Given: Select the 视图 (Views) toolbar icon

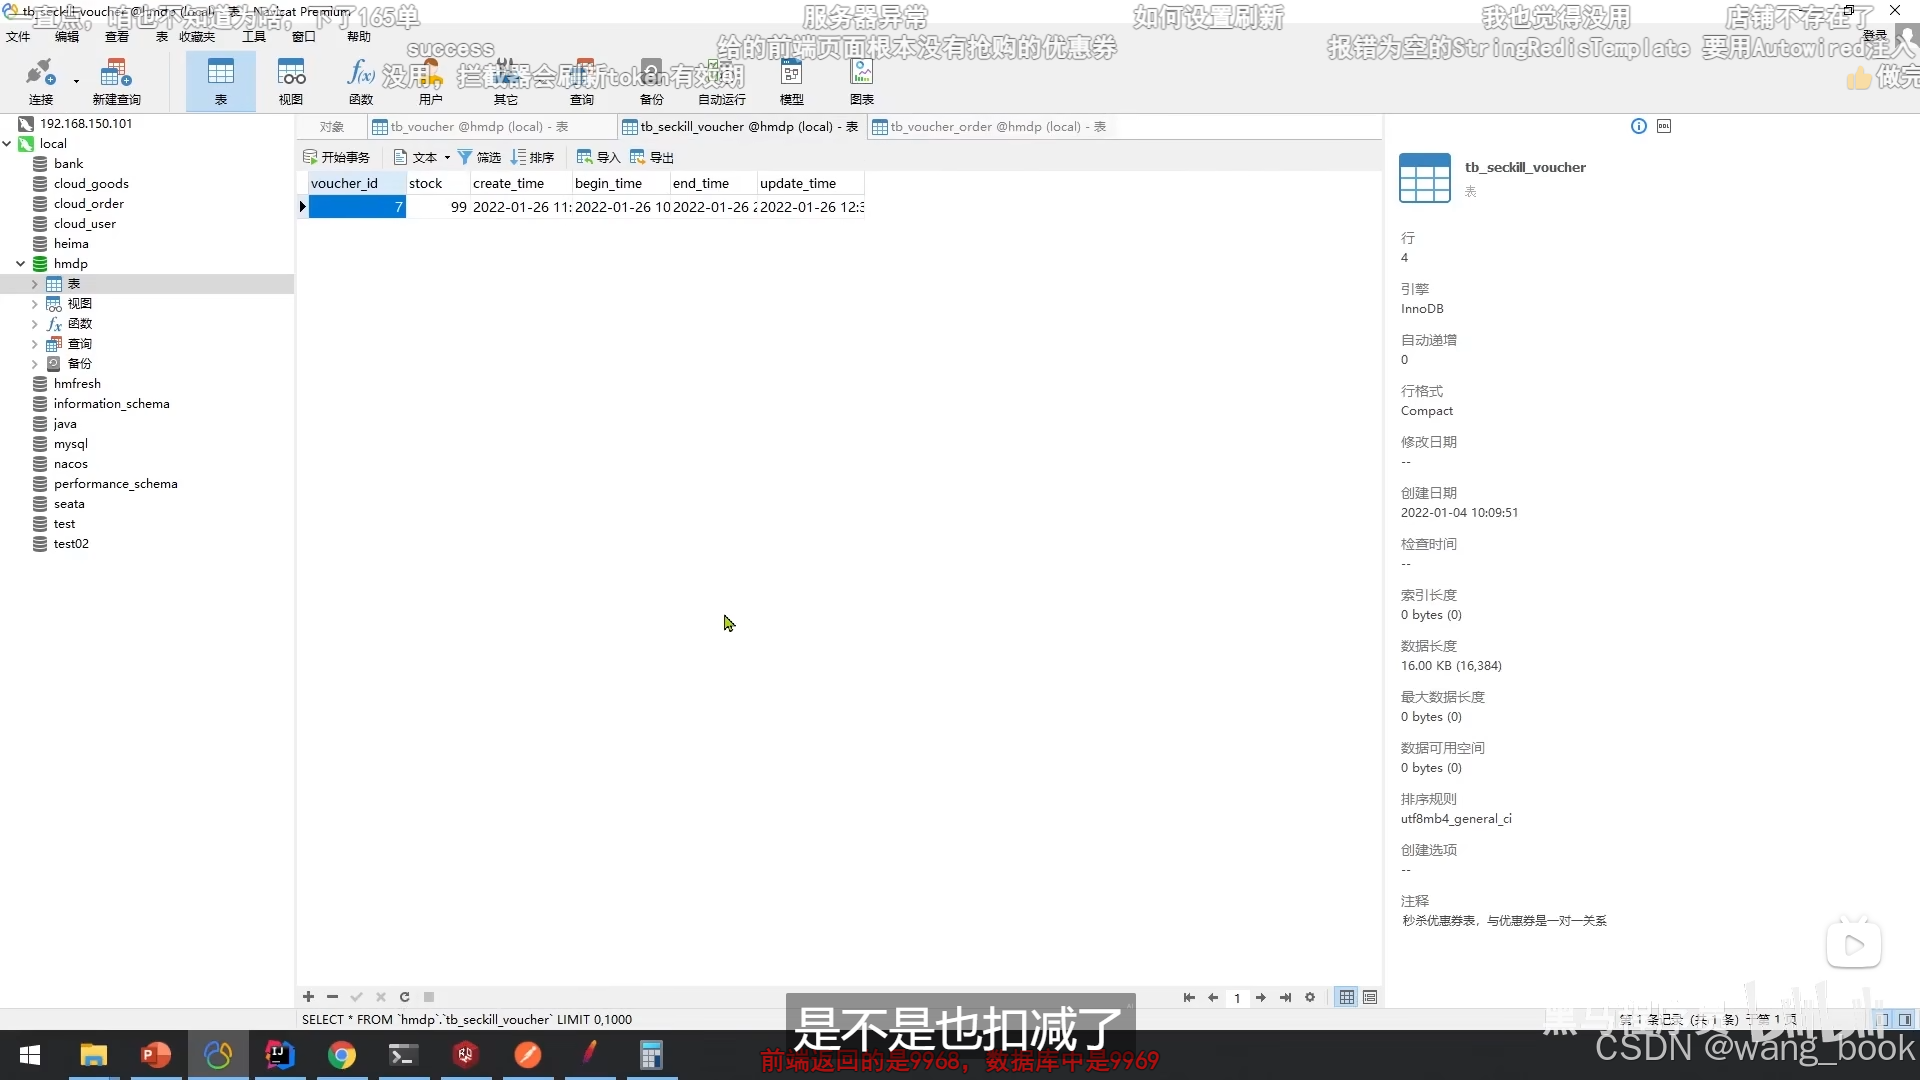Looking at the screenshot, I should coord(289,78).
